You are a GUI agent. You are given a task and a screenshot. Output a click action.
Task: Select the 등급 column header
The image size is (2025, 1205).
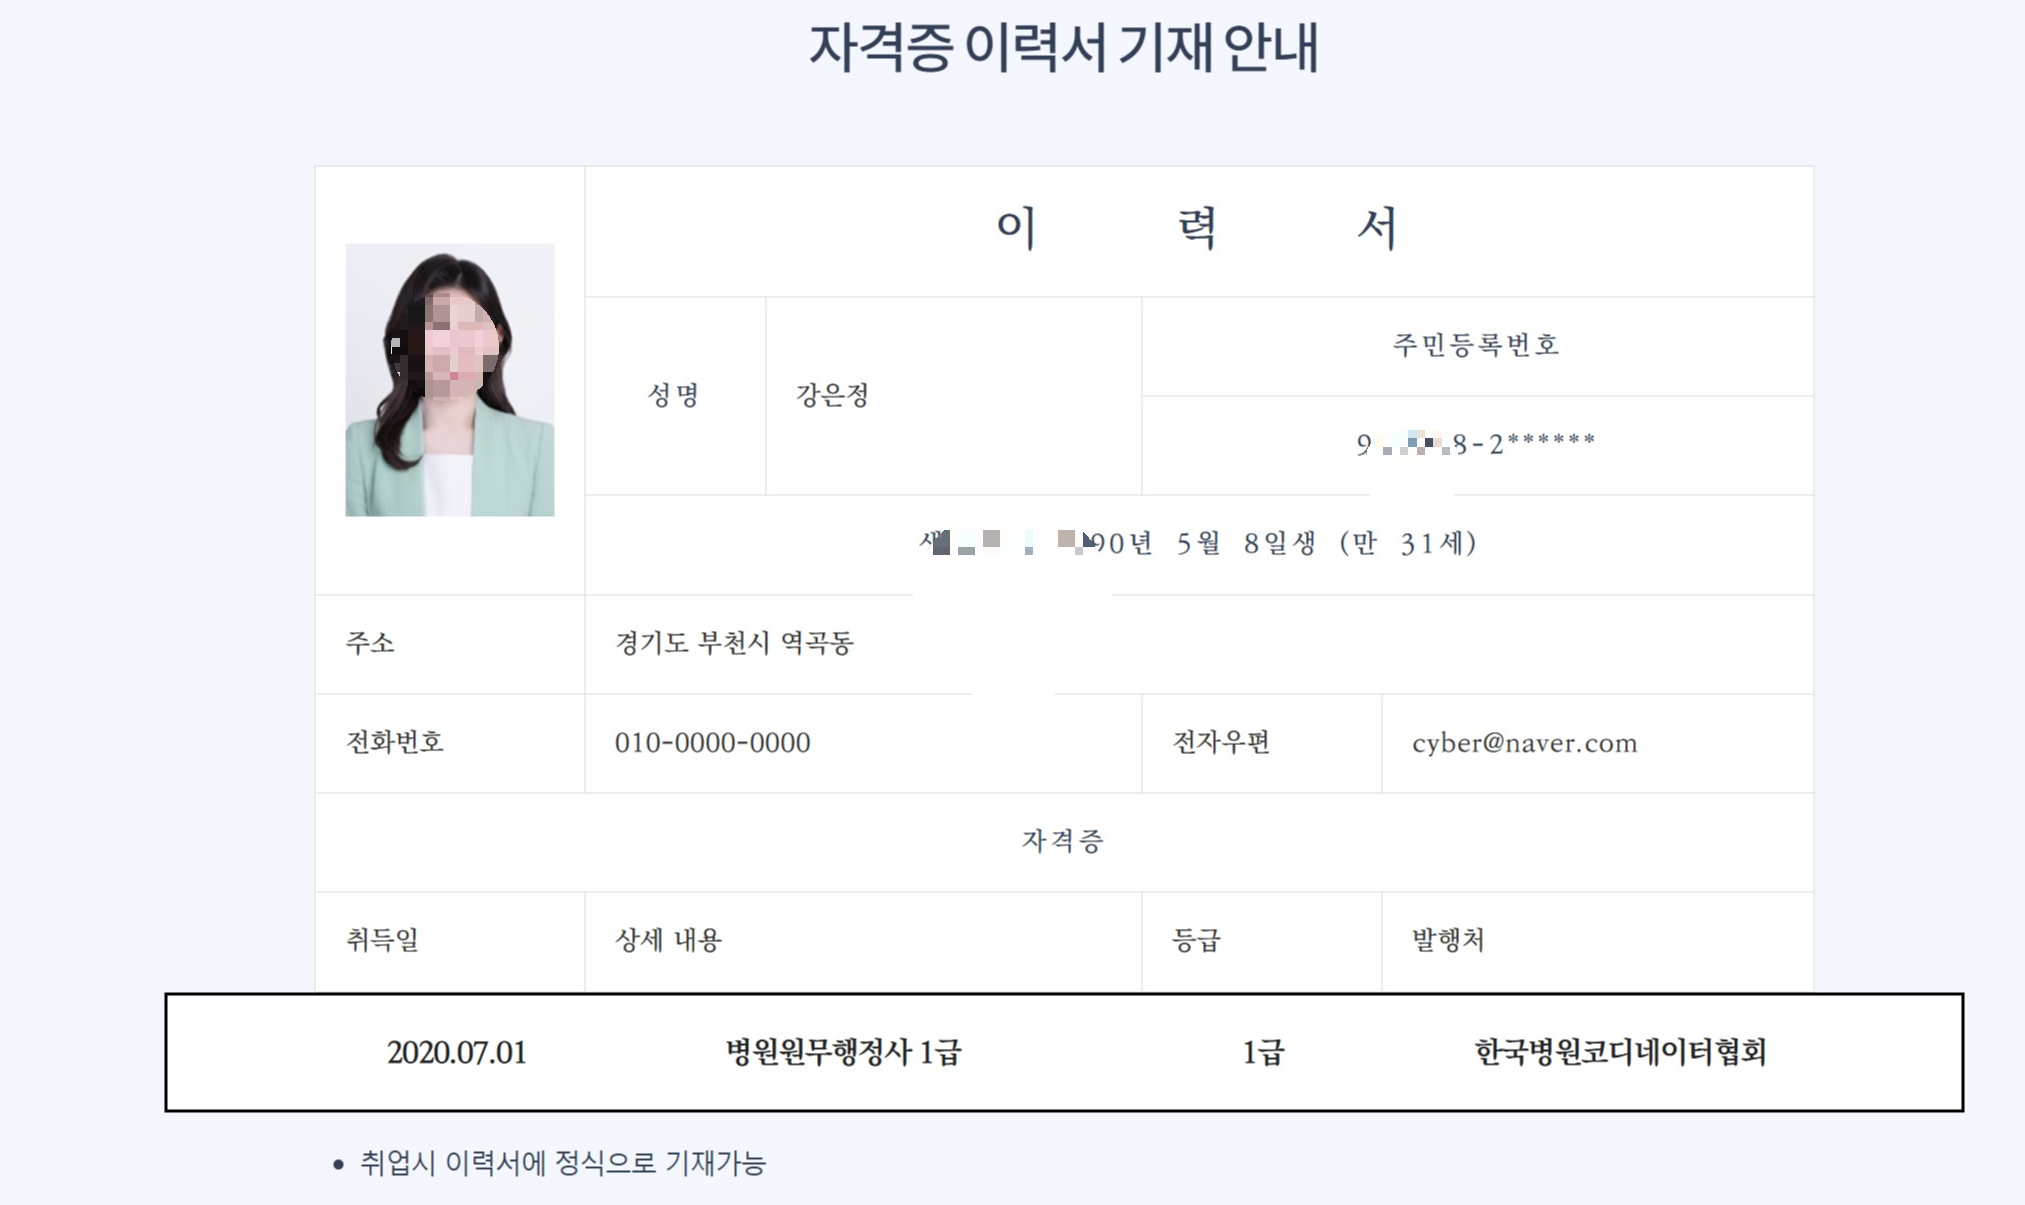point(1207,940)
